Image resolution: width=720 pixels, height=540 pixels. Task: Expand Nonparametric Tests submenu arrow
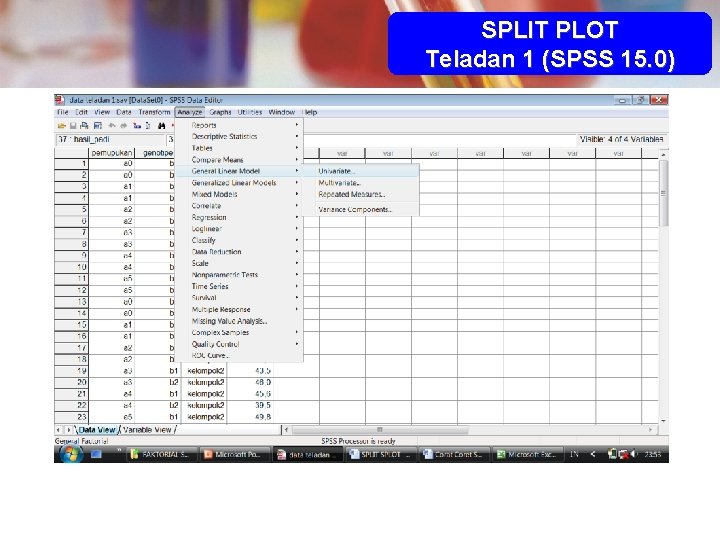pyautogui.click(x=297, y=275)
